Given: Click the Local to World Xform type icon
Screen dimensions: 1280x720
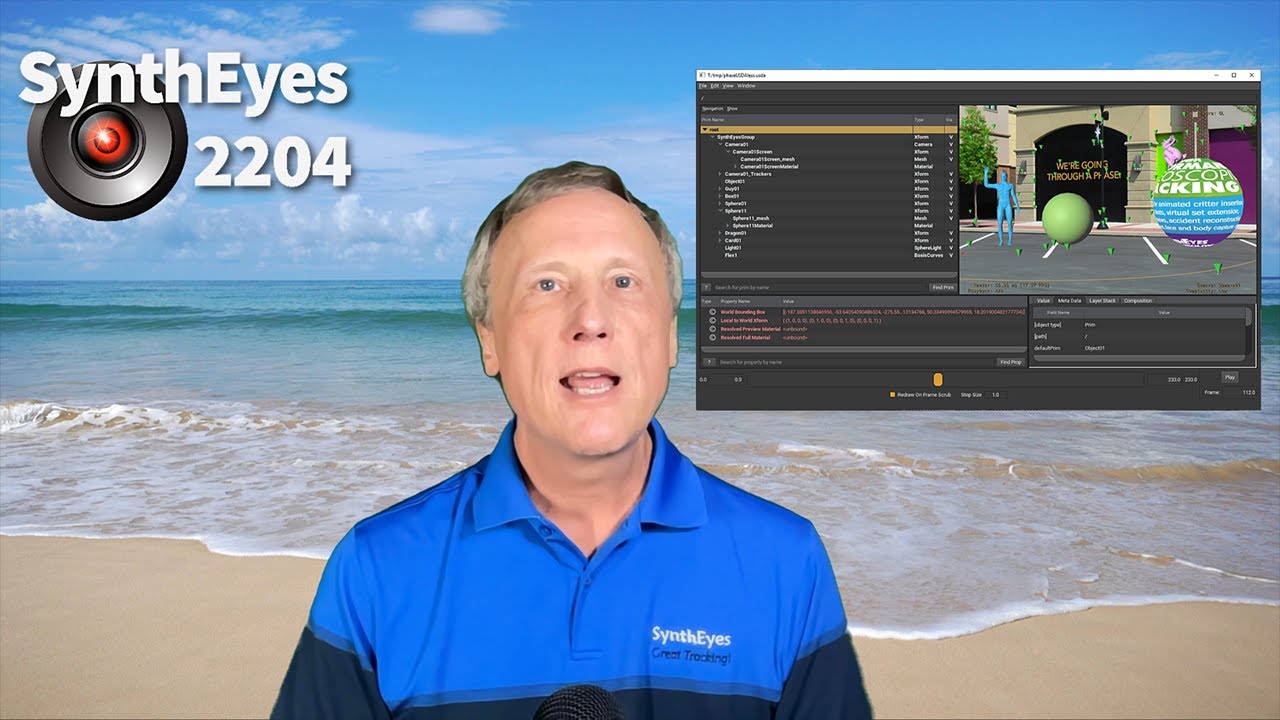Looking at the screenshot, I should click(713, 320).
